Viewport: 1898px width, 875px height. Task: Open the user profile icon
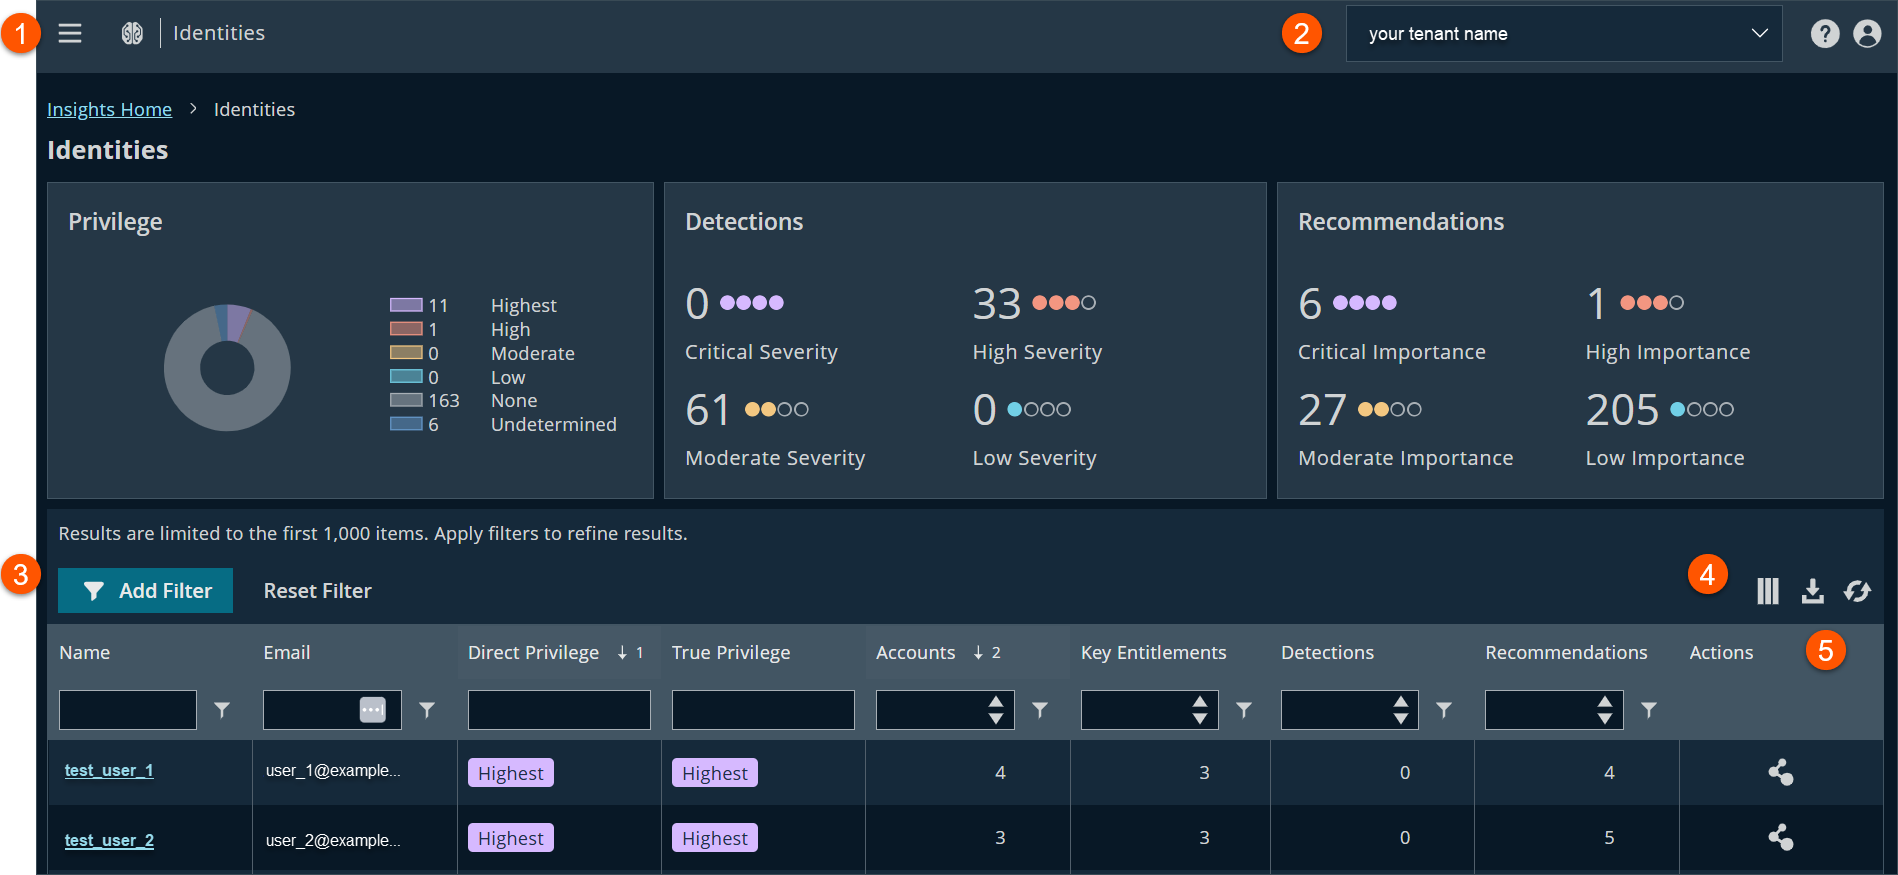[x=1867, y=34]
